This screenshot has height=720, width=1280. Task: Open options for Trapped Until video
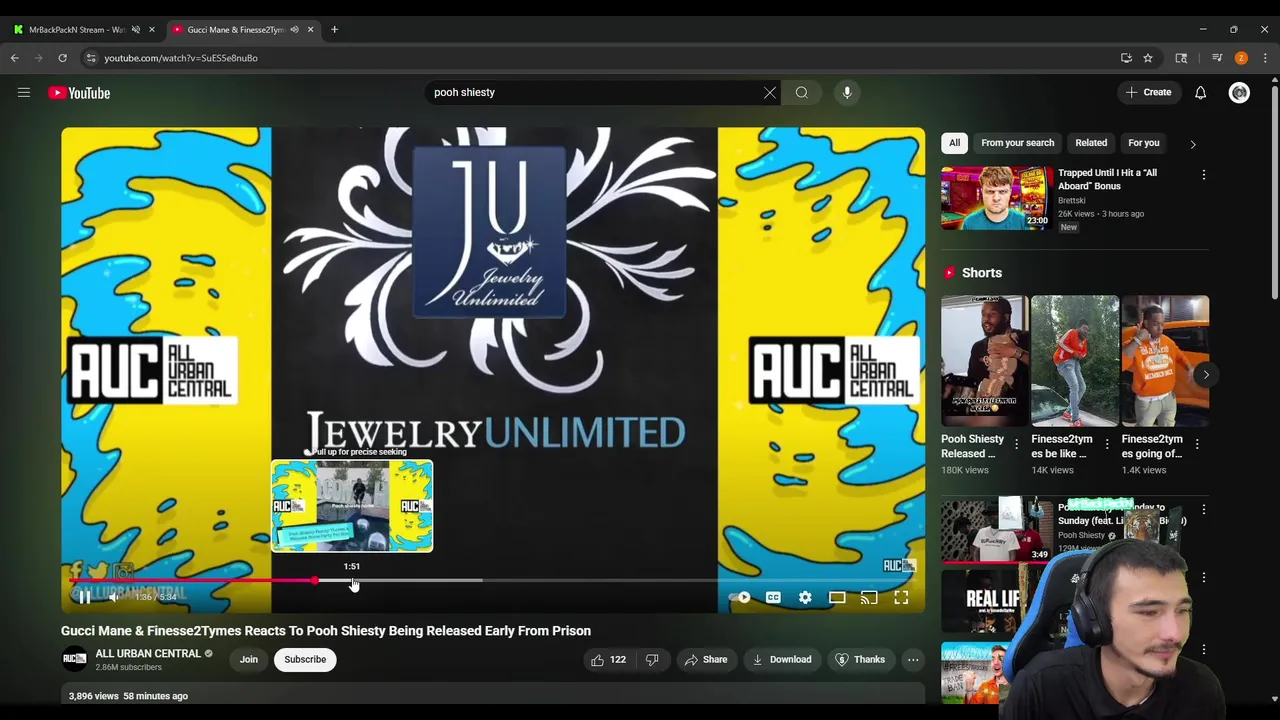pyautogui.click(x=1204, y=175)
